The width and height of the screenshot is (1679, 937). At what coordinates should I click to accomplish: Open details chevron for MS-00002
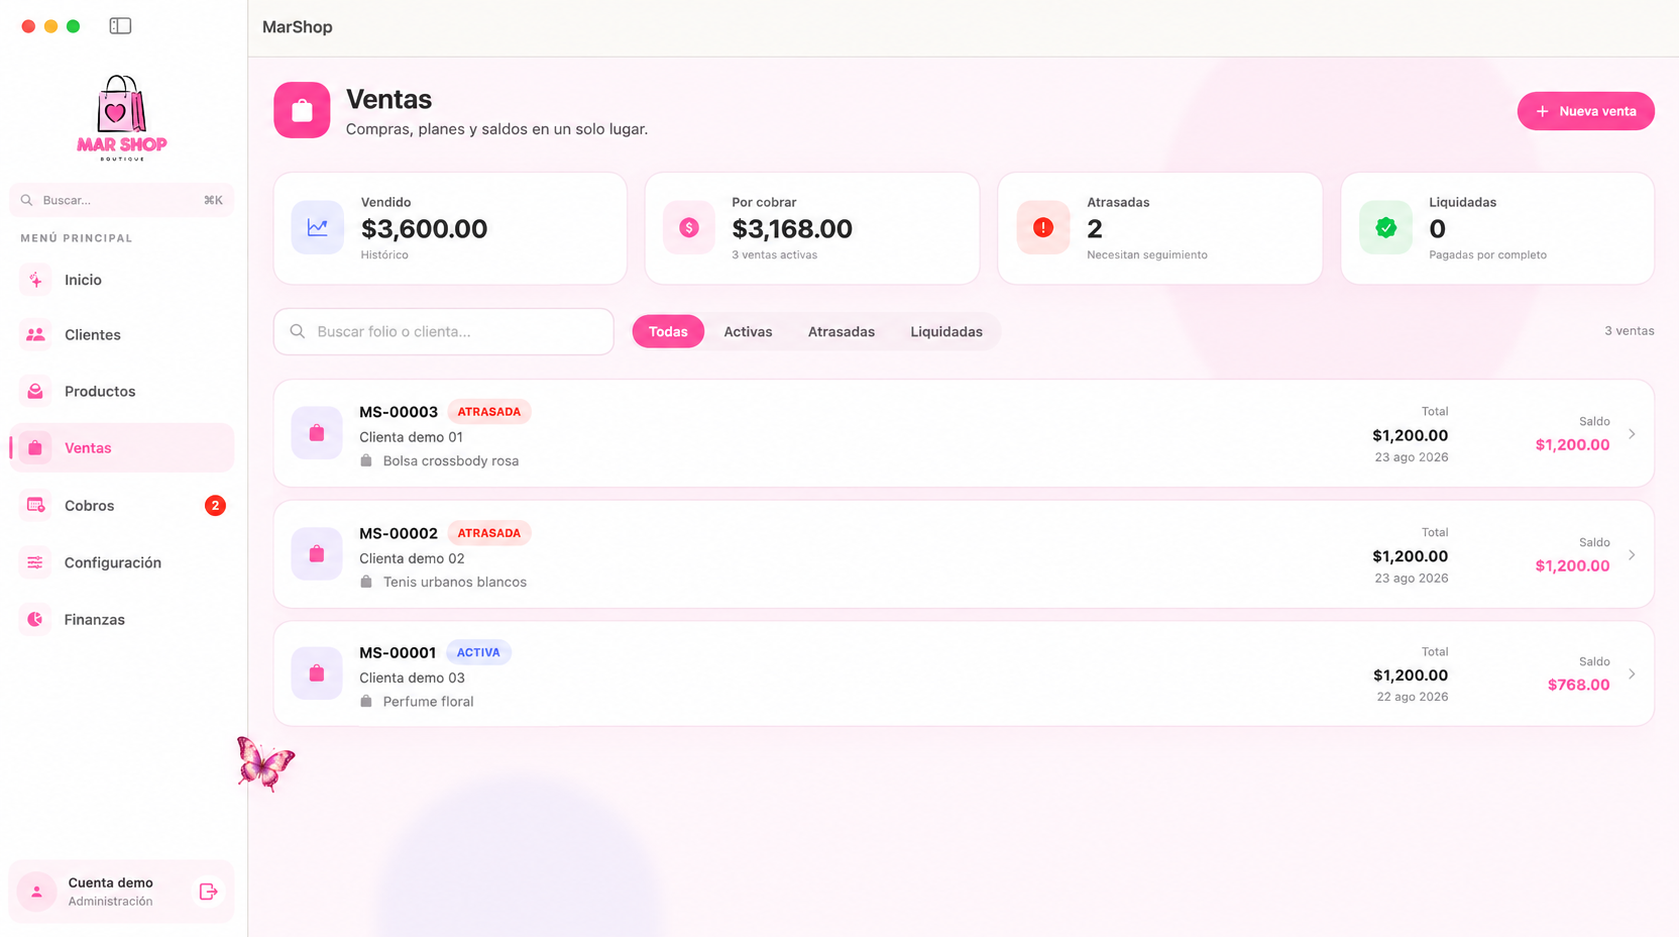point(1632,555)
